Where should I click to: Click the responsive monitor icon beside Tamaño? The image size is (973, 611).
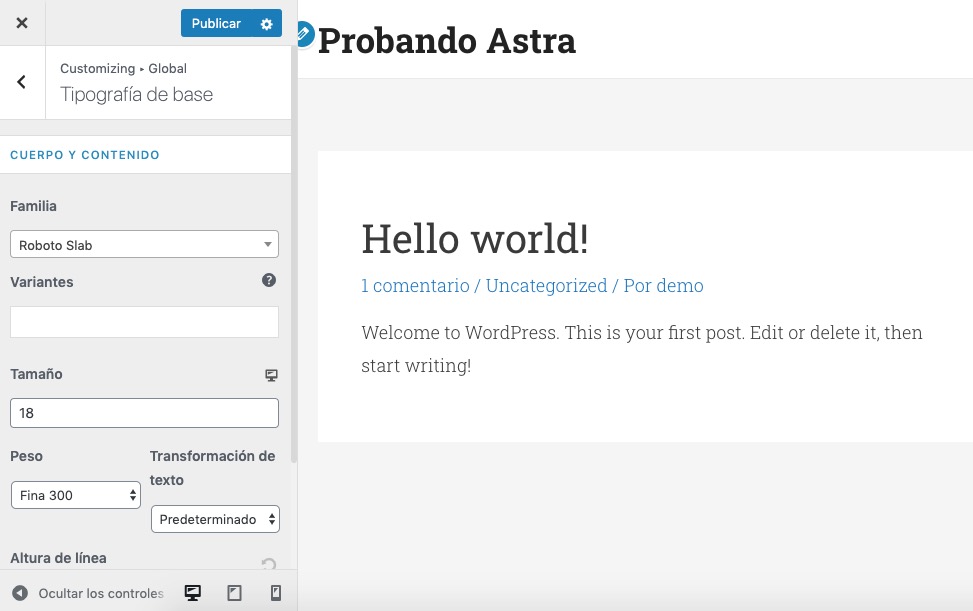point(271,374)
